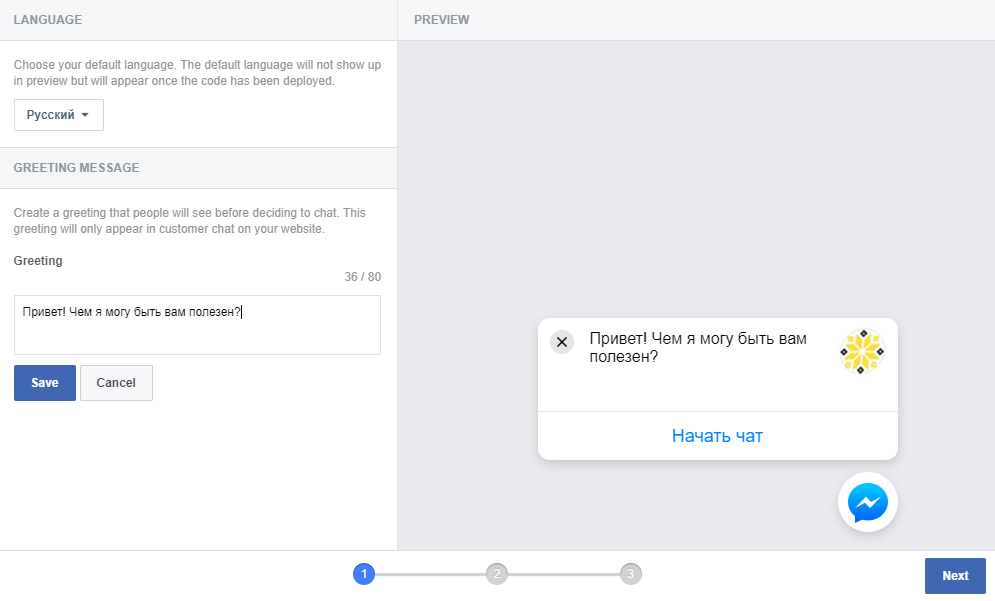Click the GREETING MESSAGE section header
Image resolution: width=995 pixels, height=601 pixels.
coord(76,168)
